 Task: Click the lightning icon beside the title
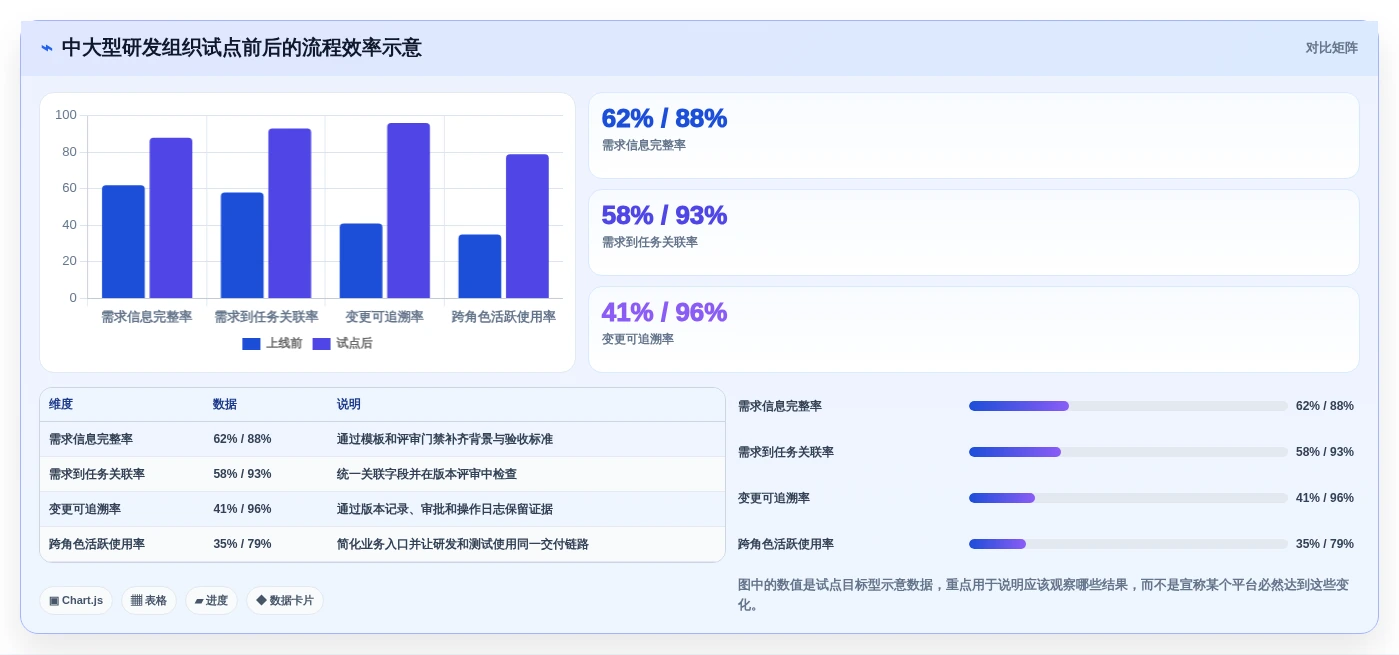tap(46, 48)
